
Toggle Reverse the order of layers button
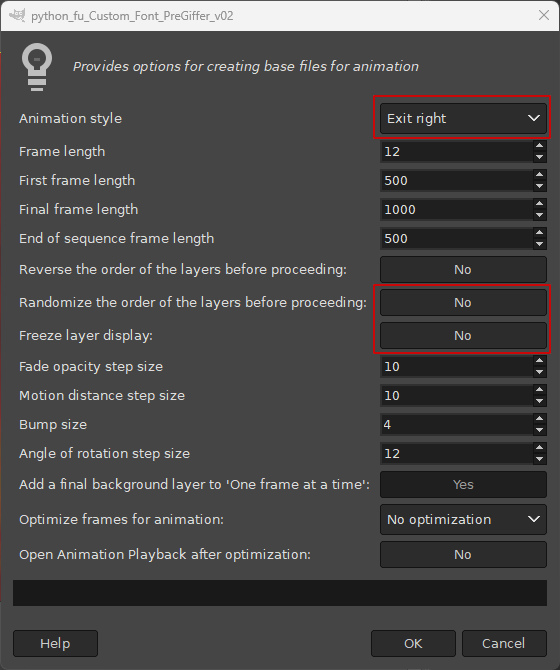[463, 270]
